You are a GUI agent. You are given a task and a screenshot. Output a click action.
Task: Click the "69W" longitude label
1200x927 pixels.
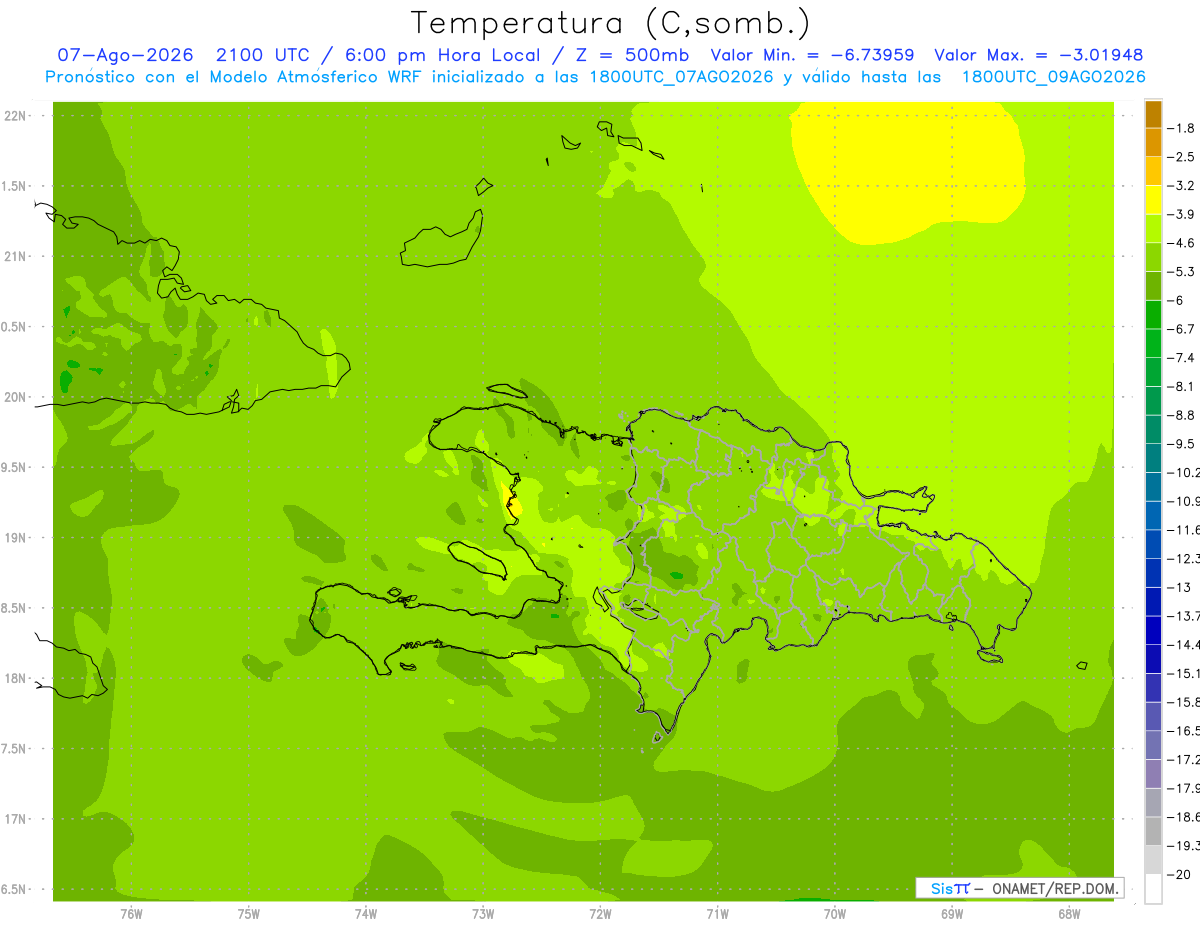(952, 914)
